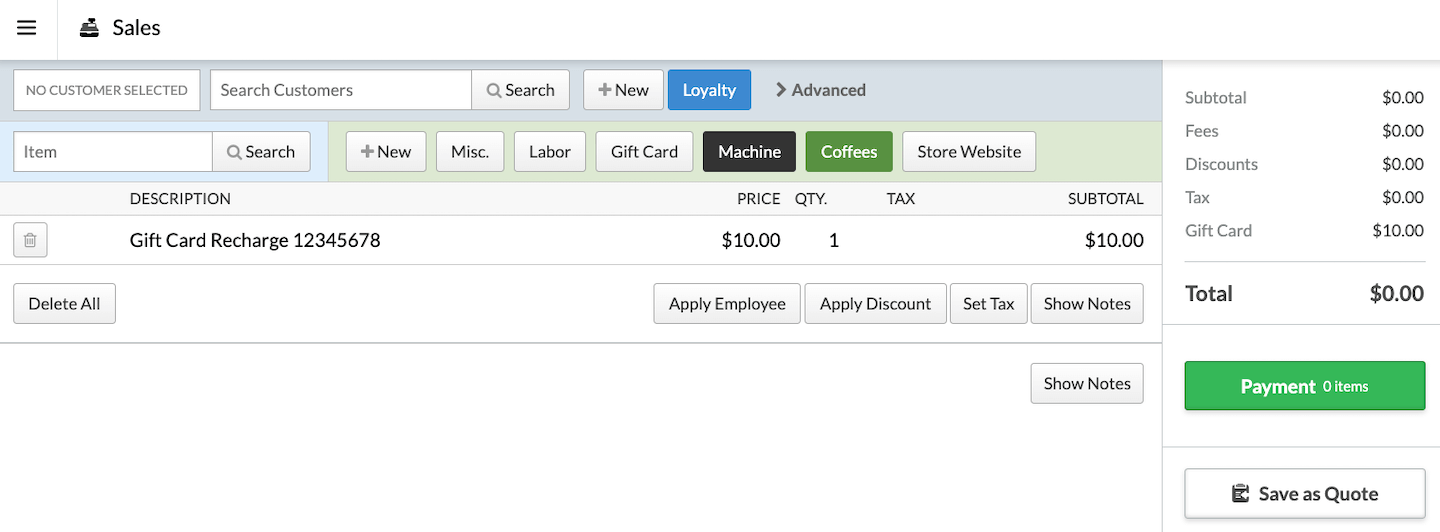Add a Gift Card to sale
The height and width of the screenshot is (532, 1440).
[644, 152]
